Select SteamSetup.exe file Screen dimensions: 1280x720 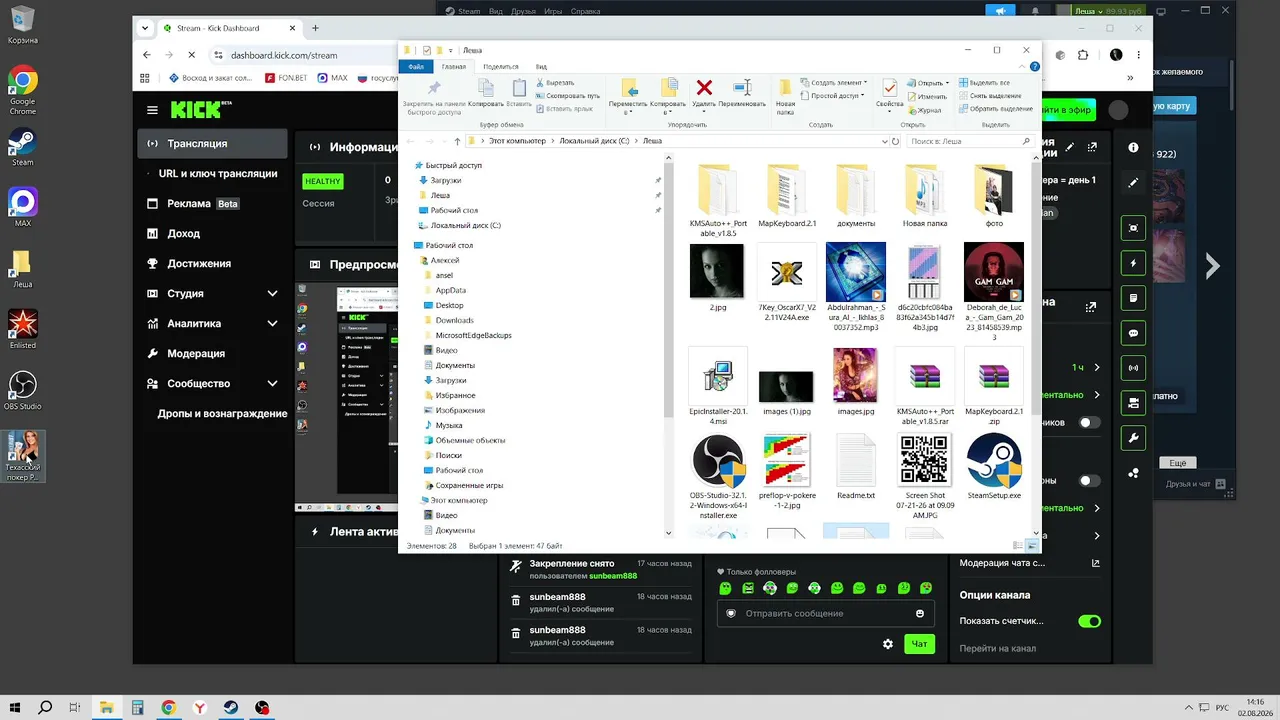point(994,467)
